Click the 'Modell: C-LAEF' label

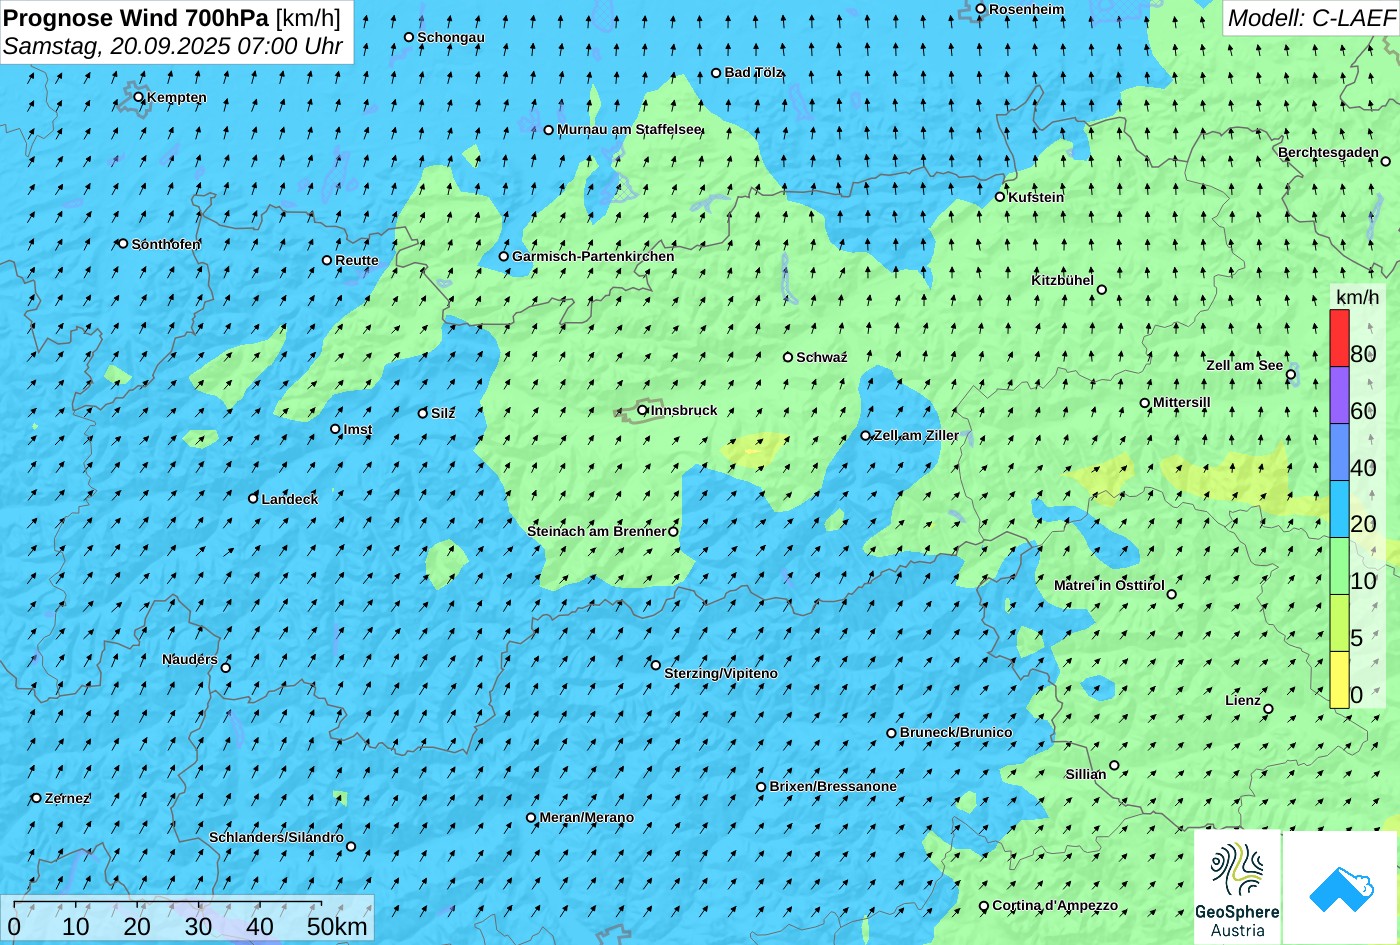click(x=1310, y=17)
